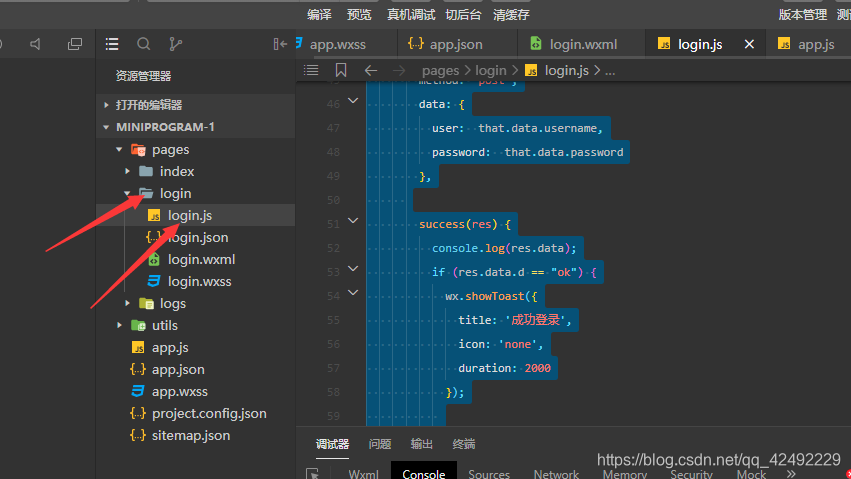Switch to the Mock devtools tab
This screenshot has width=851, height=479.
click(x=751, y=474)
